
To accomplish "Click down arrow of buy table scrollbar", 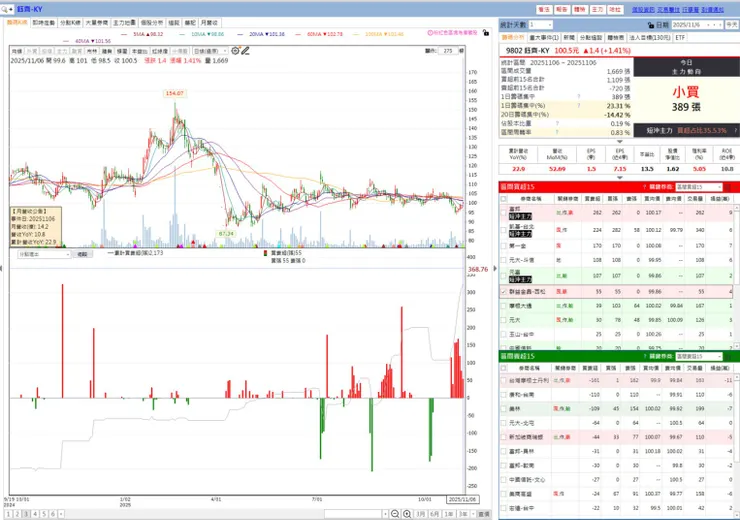I will 736,346.
